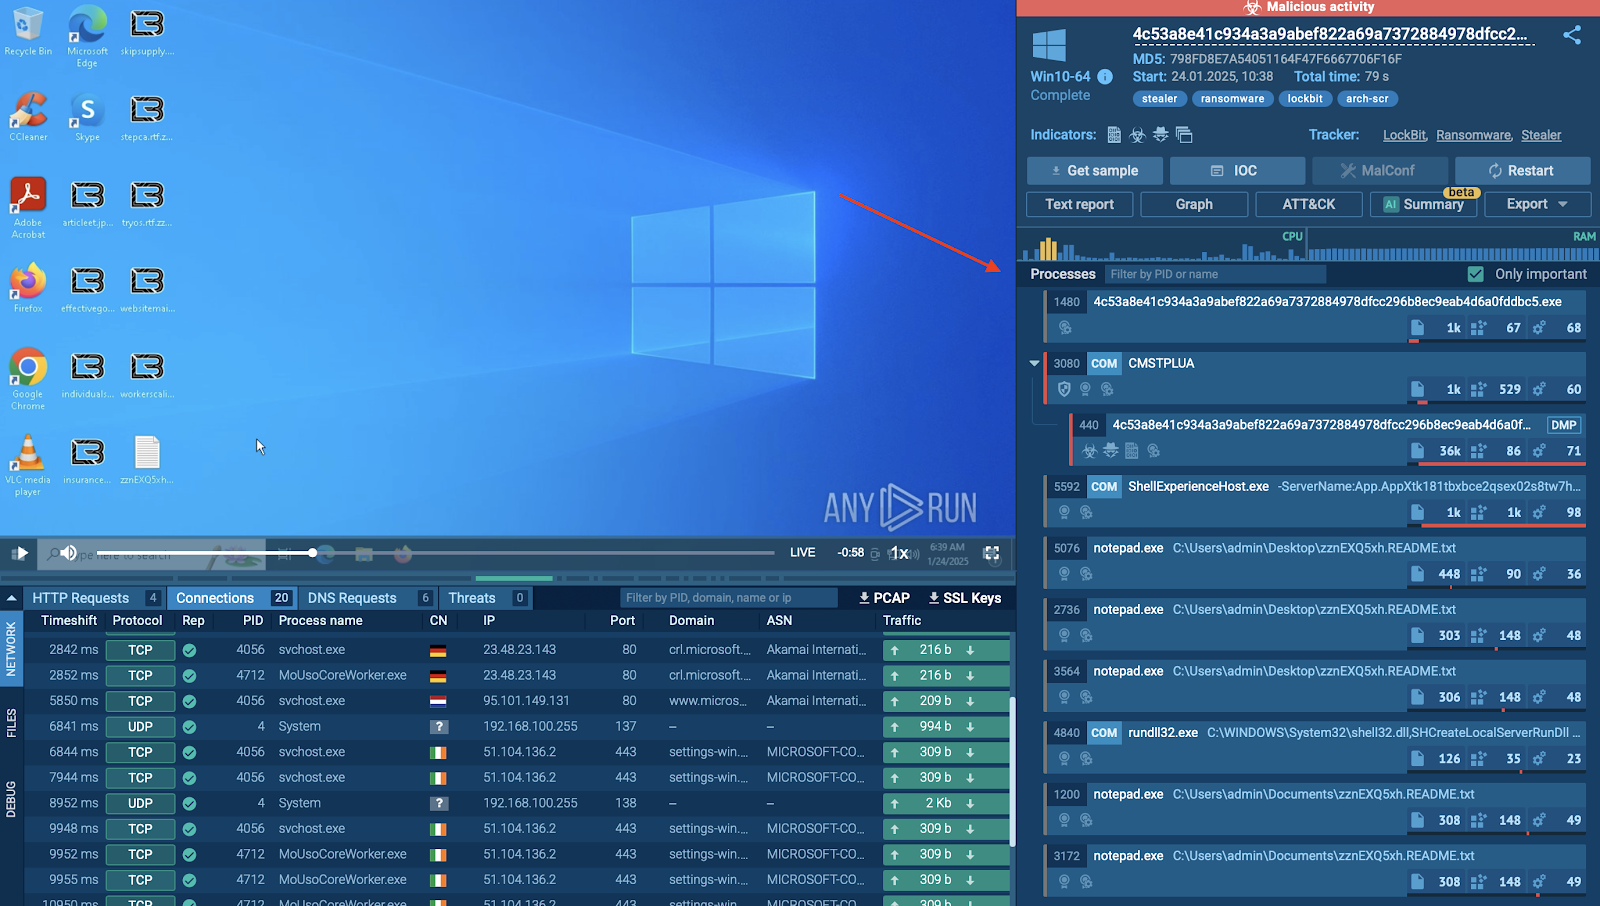Click the RAM usage graph
Image resolution: width=1600 pixels, height=906 pixels.
[1452, 246]
